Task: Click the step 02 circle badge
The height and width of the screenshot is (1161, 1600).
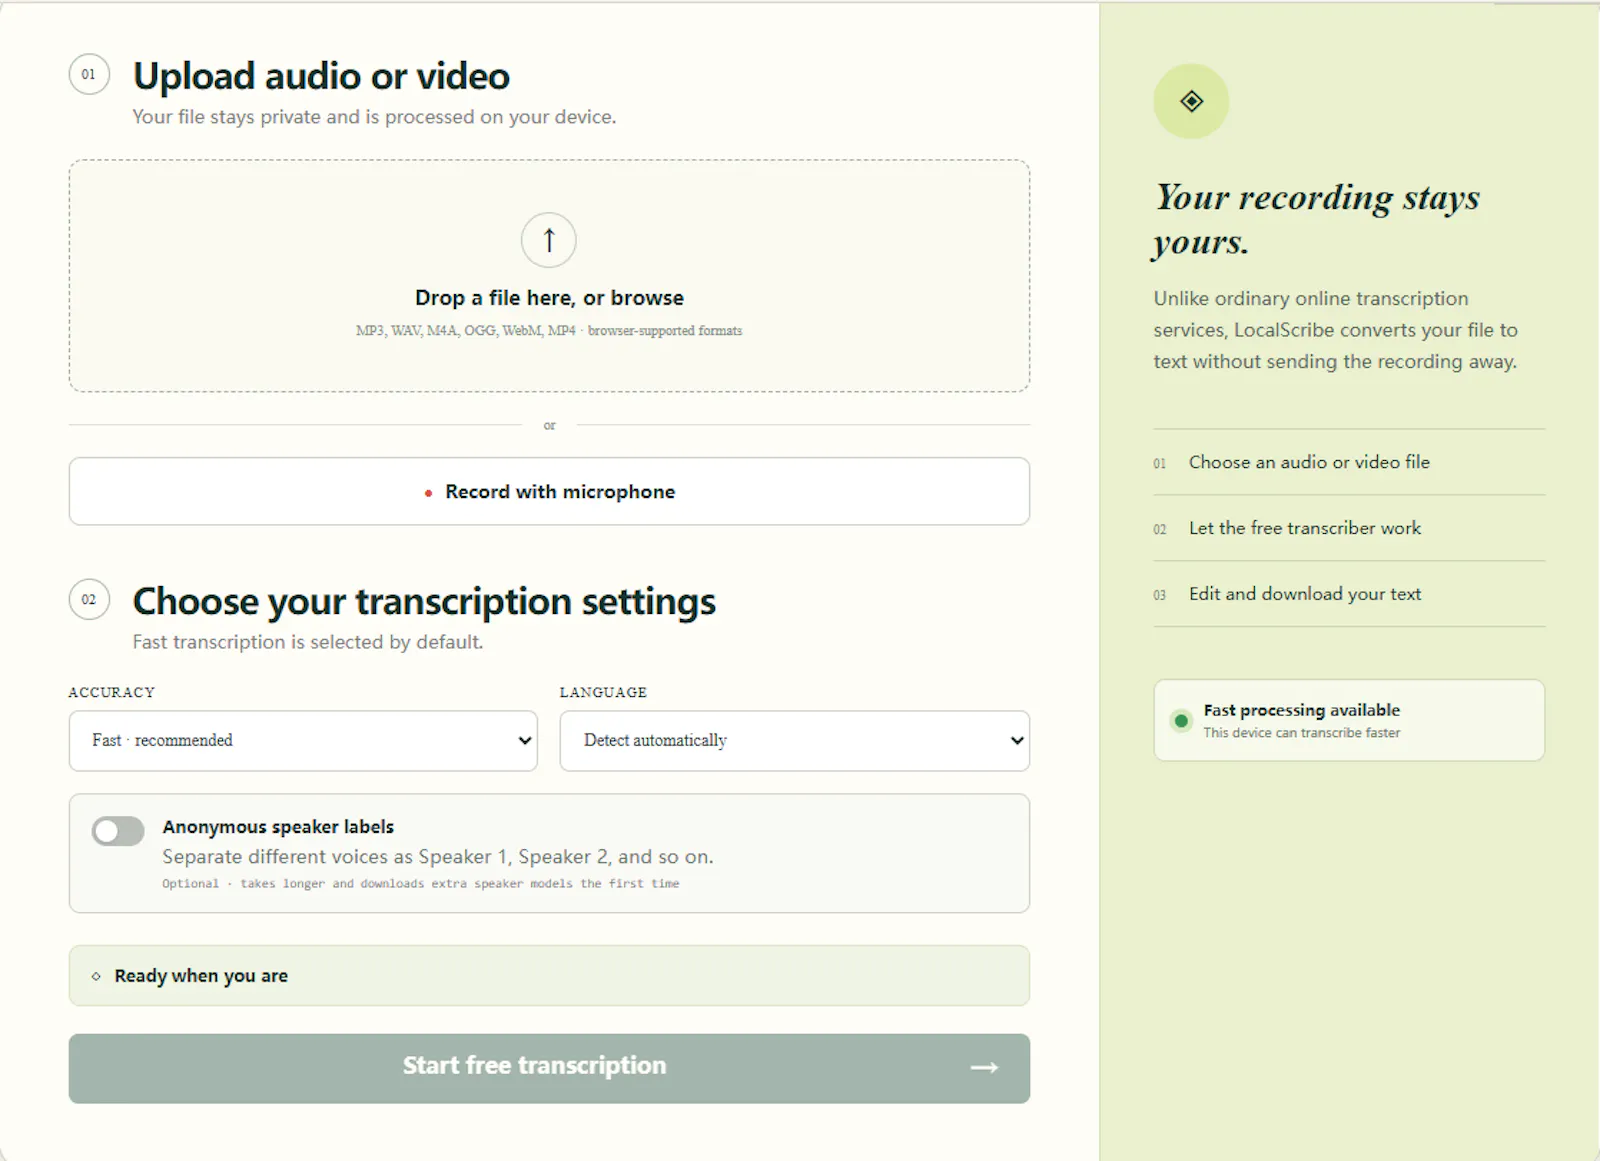Action: [x=89, y=599]
